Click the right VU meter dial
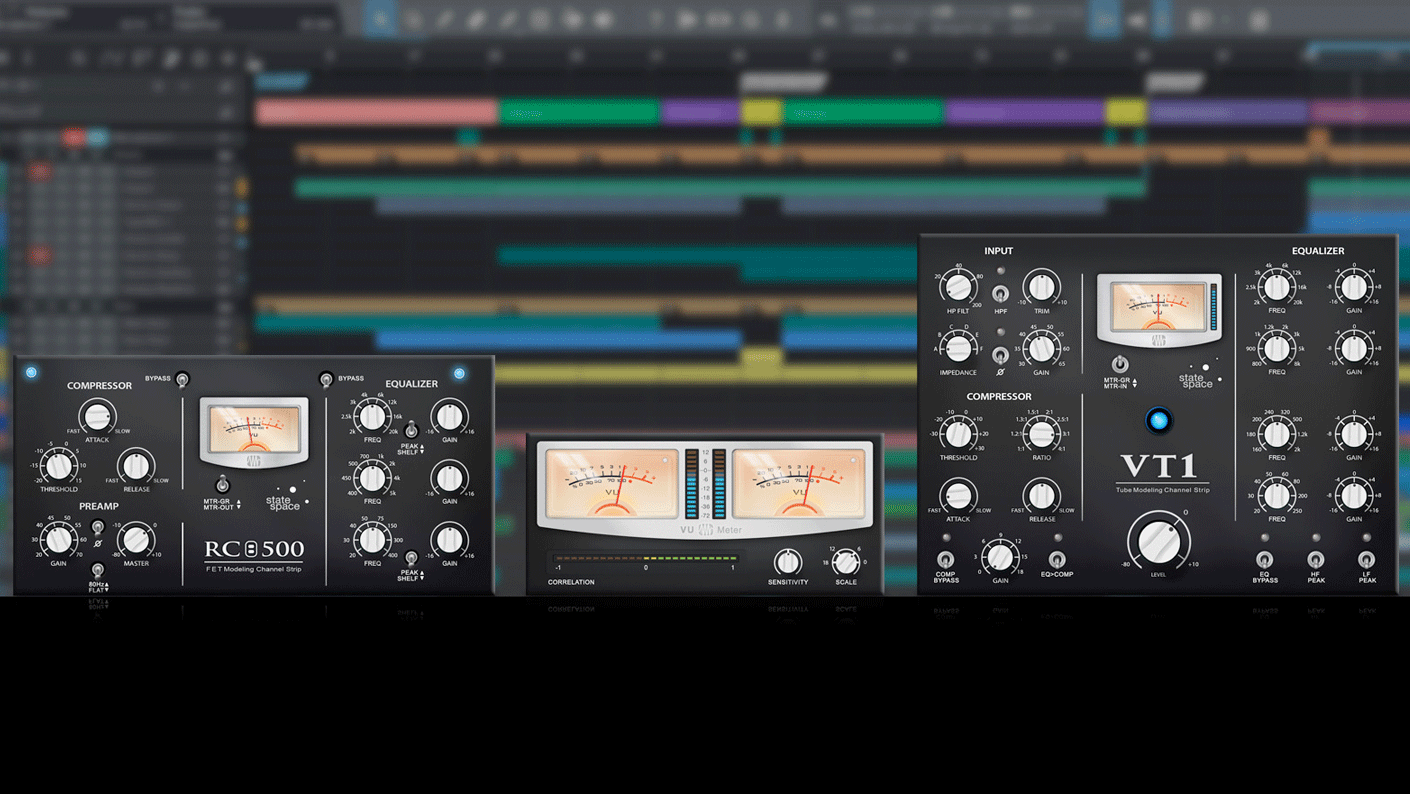The height and width of the screenshot is (794, 1410). click(799, 483)
